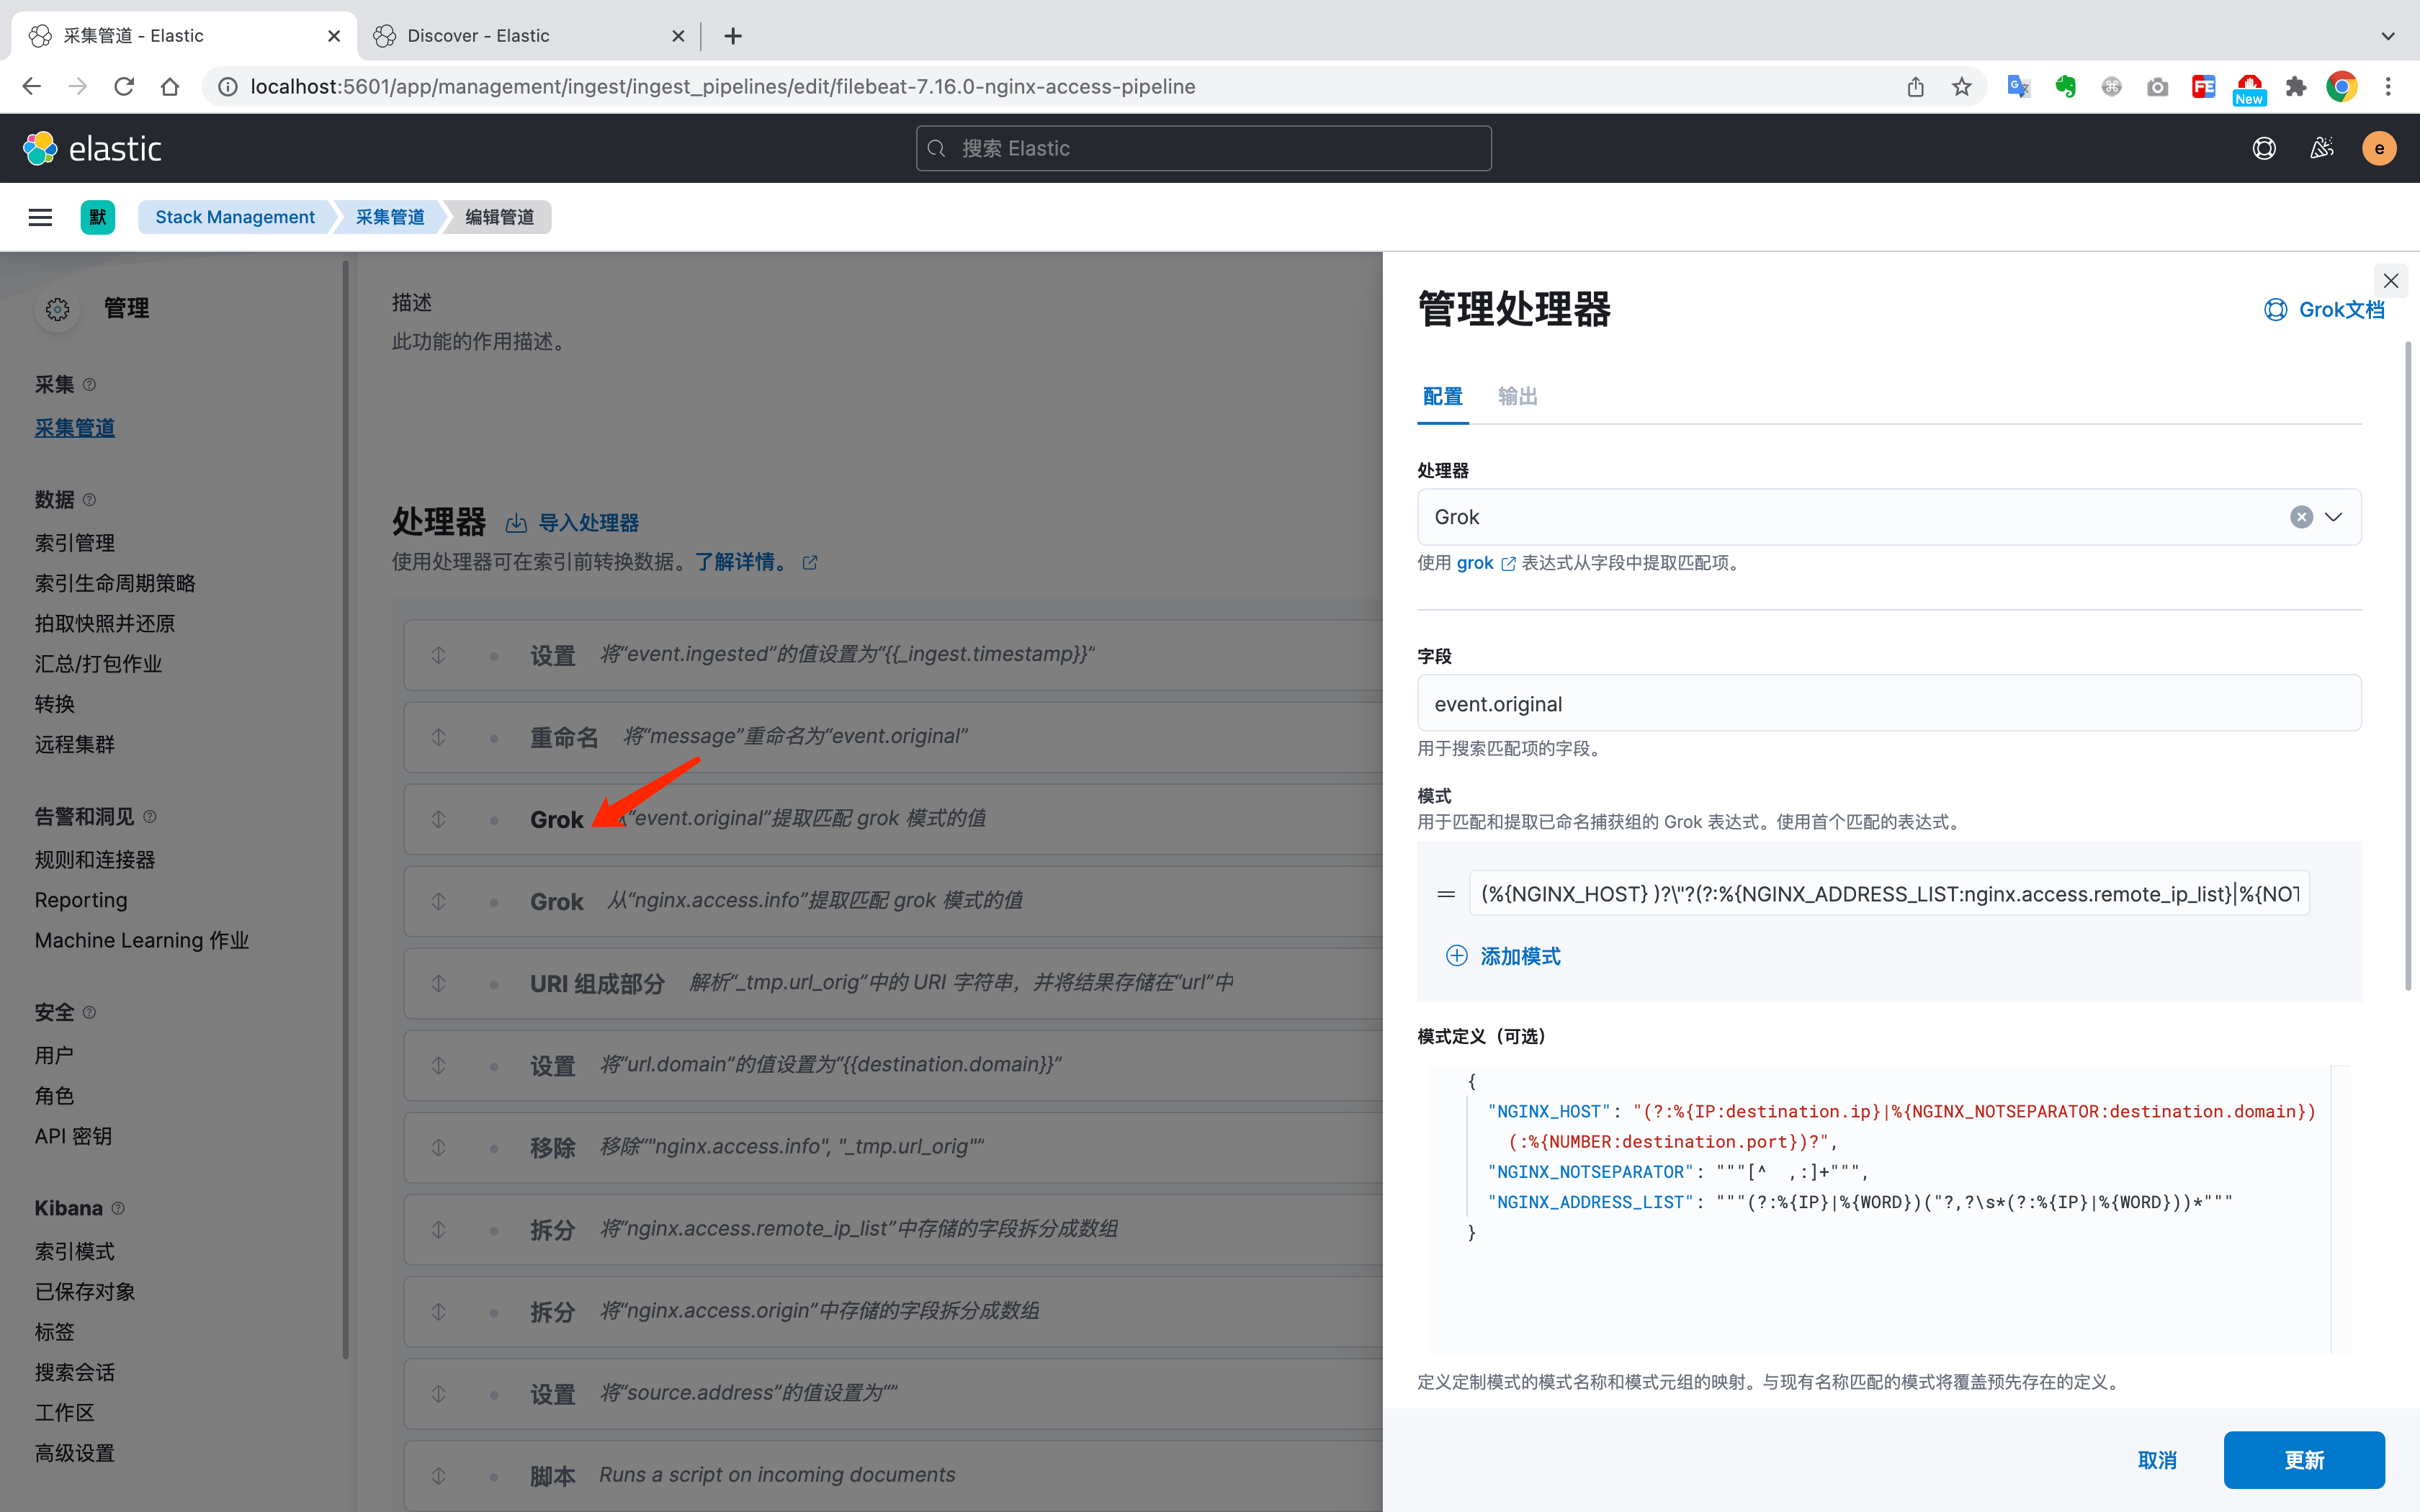Click move handle of rename processor
2420x1512 pixels.
438,737
